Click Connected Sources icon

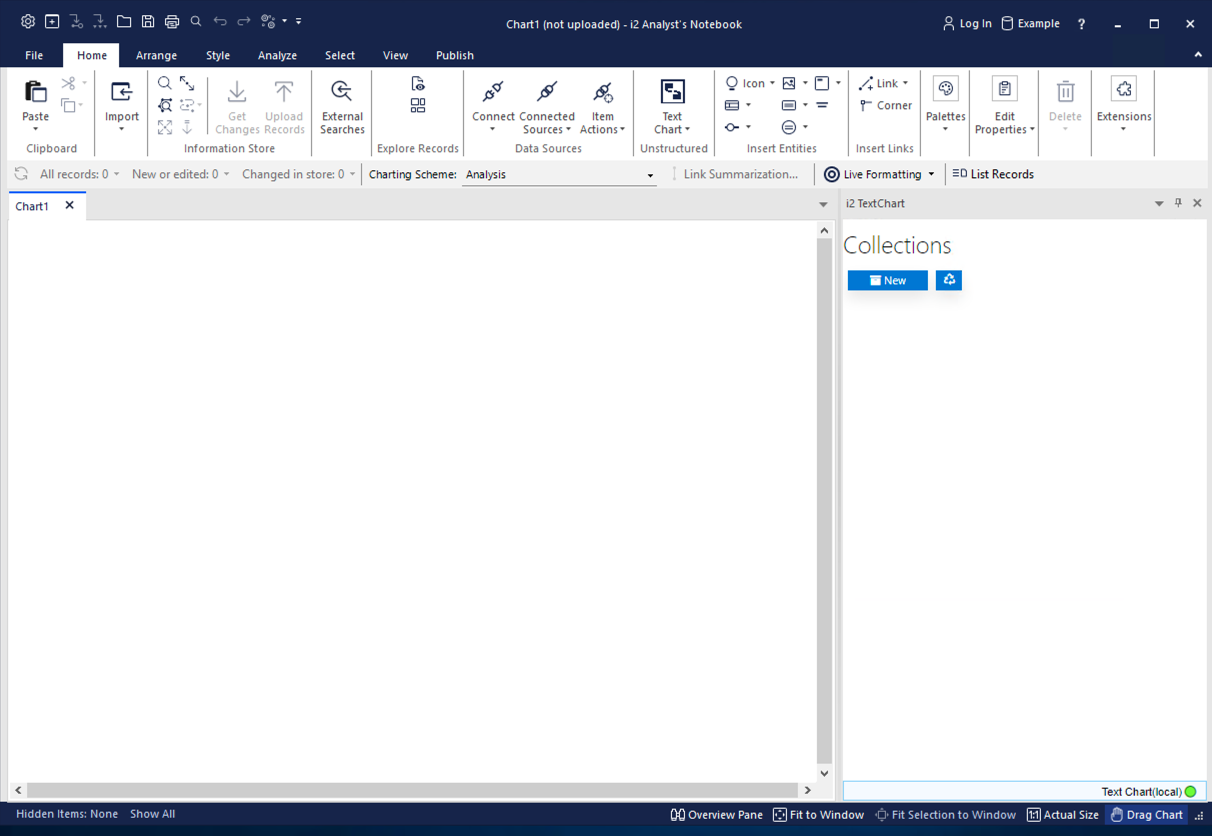pyautogui.click(x=547, y=92)
